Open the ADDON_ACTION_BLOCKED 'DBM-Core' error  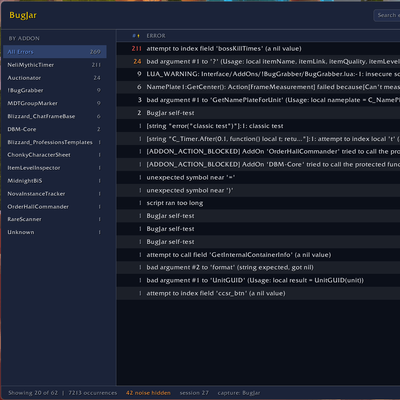(x=258, y=164)
